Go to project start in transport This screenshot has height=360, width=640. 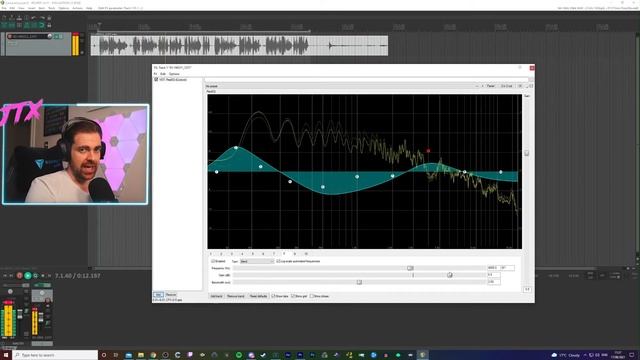point(5,276)
